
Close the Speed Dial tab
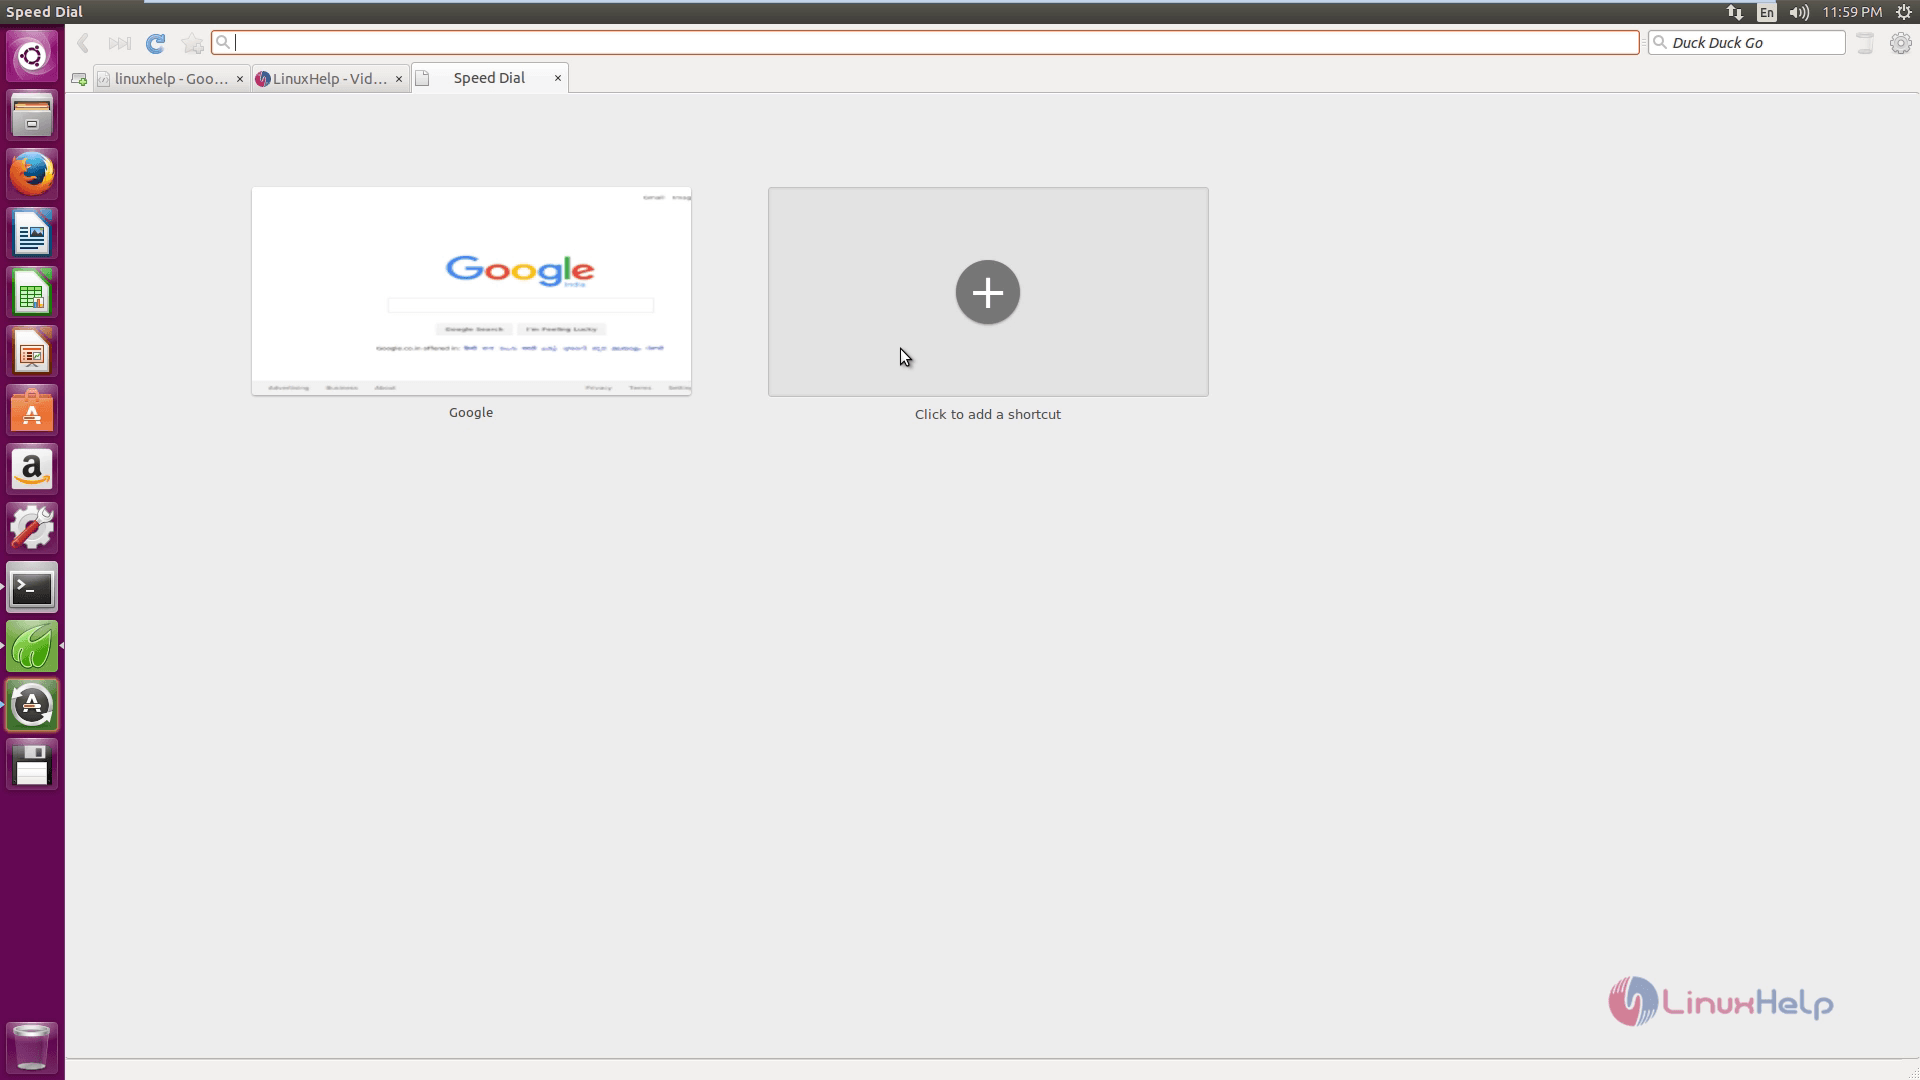tap(558, 78)
